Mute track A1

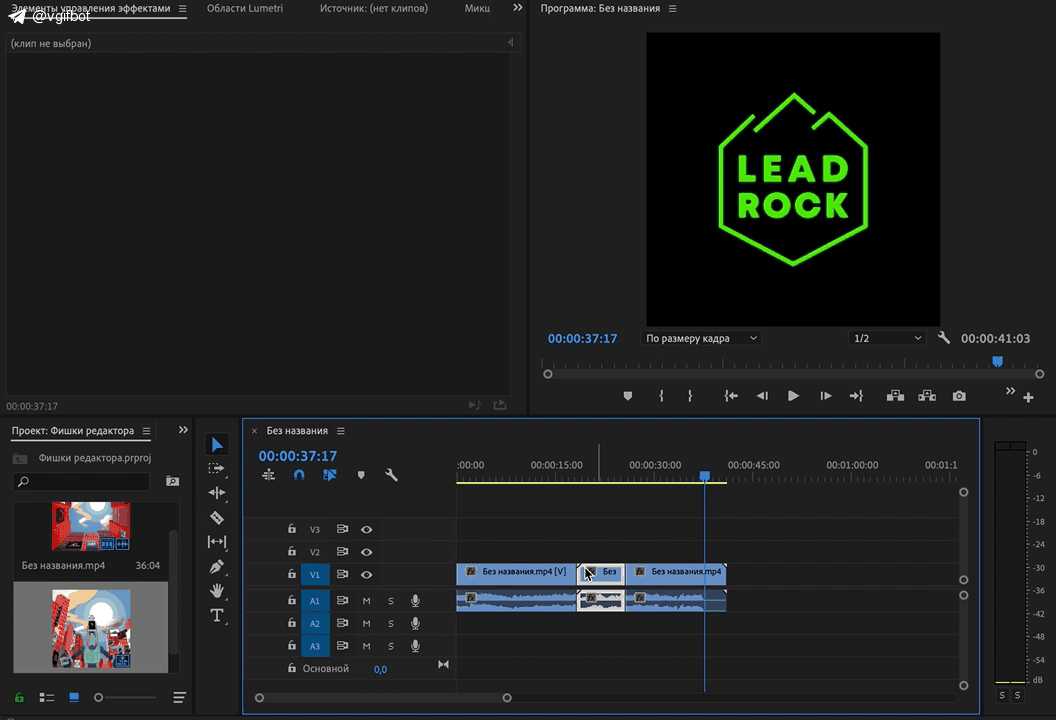[366, 601]
